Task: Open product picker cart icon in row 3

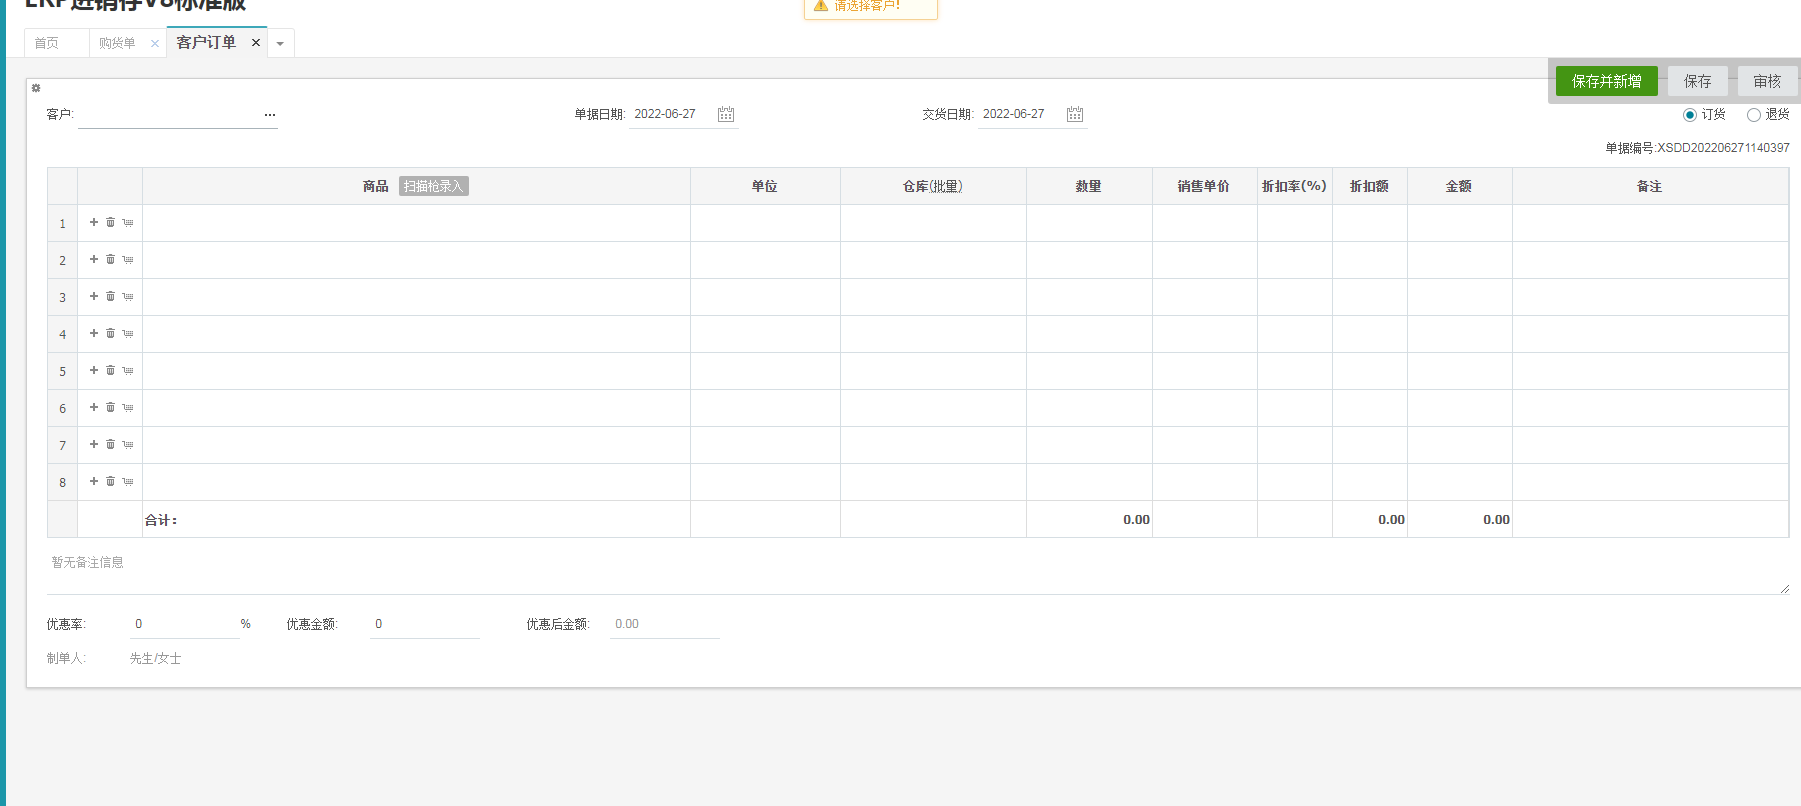Action: pyautogui.click(x=127, y=296)
